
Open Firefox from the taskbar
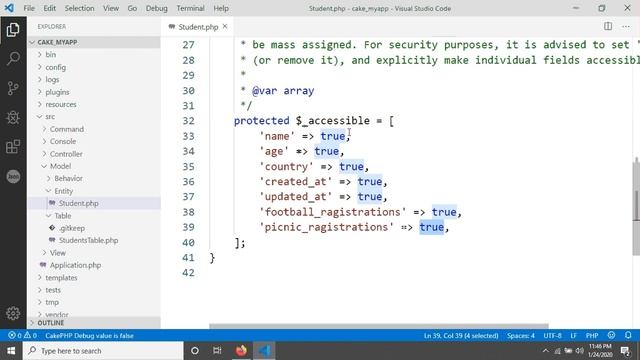241,351
